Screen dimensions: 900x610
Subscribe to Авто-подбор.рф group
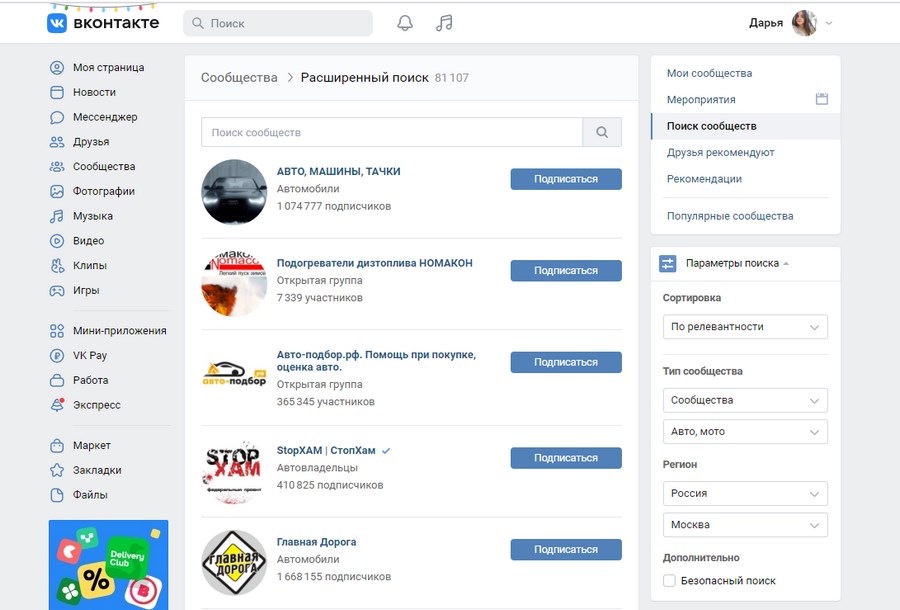[566, 362]
